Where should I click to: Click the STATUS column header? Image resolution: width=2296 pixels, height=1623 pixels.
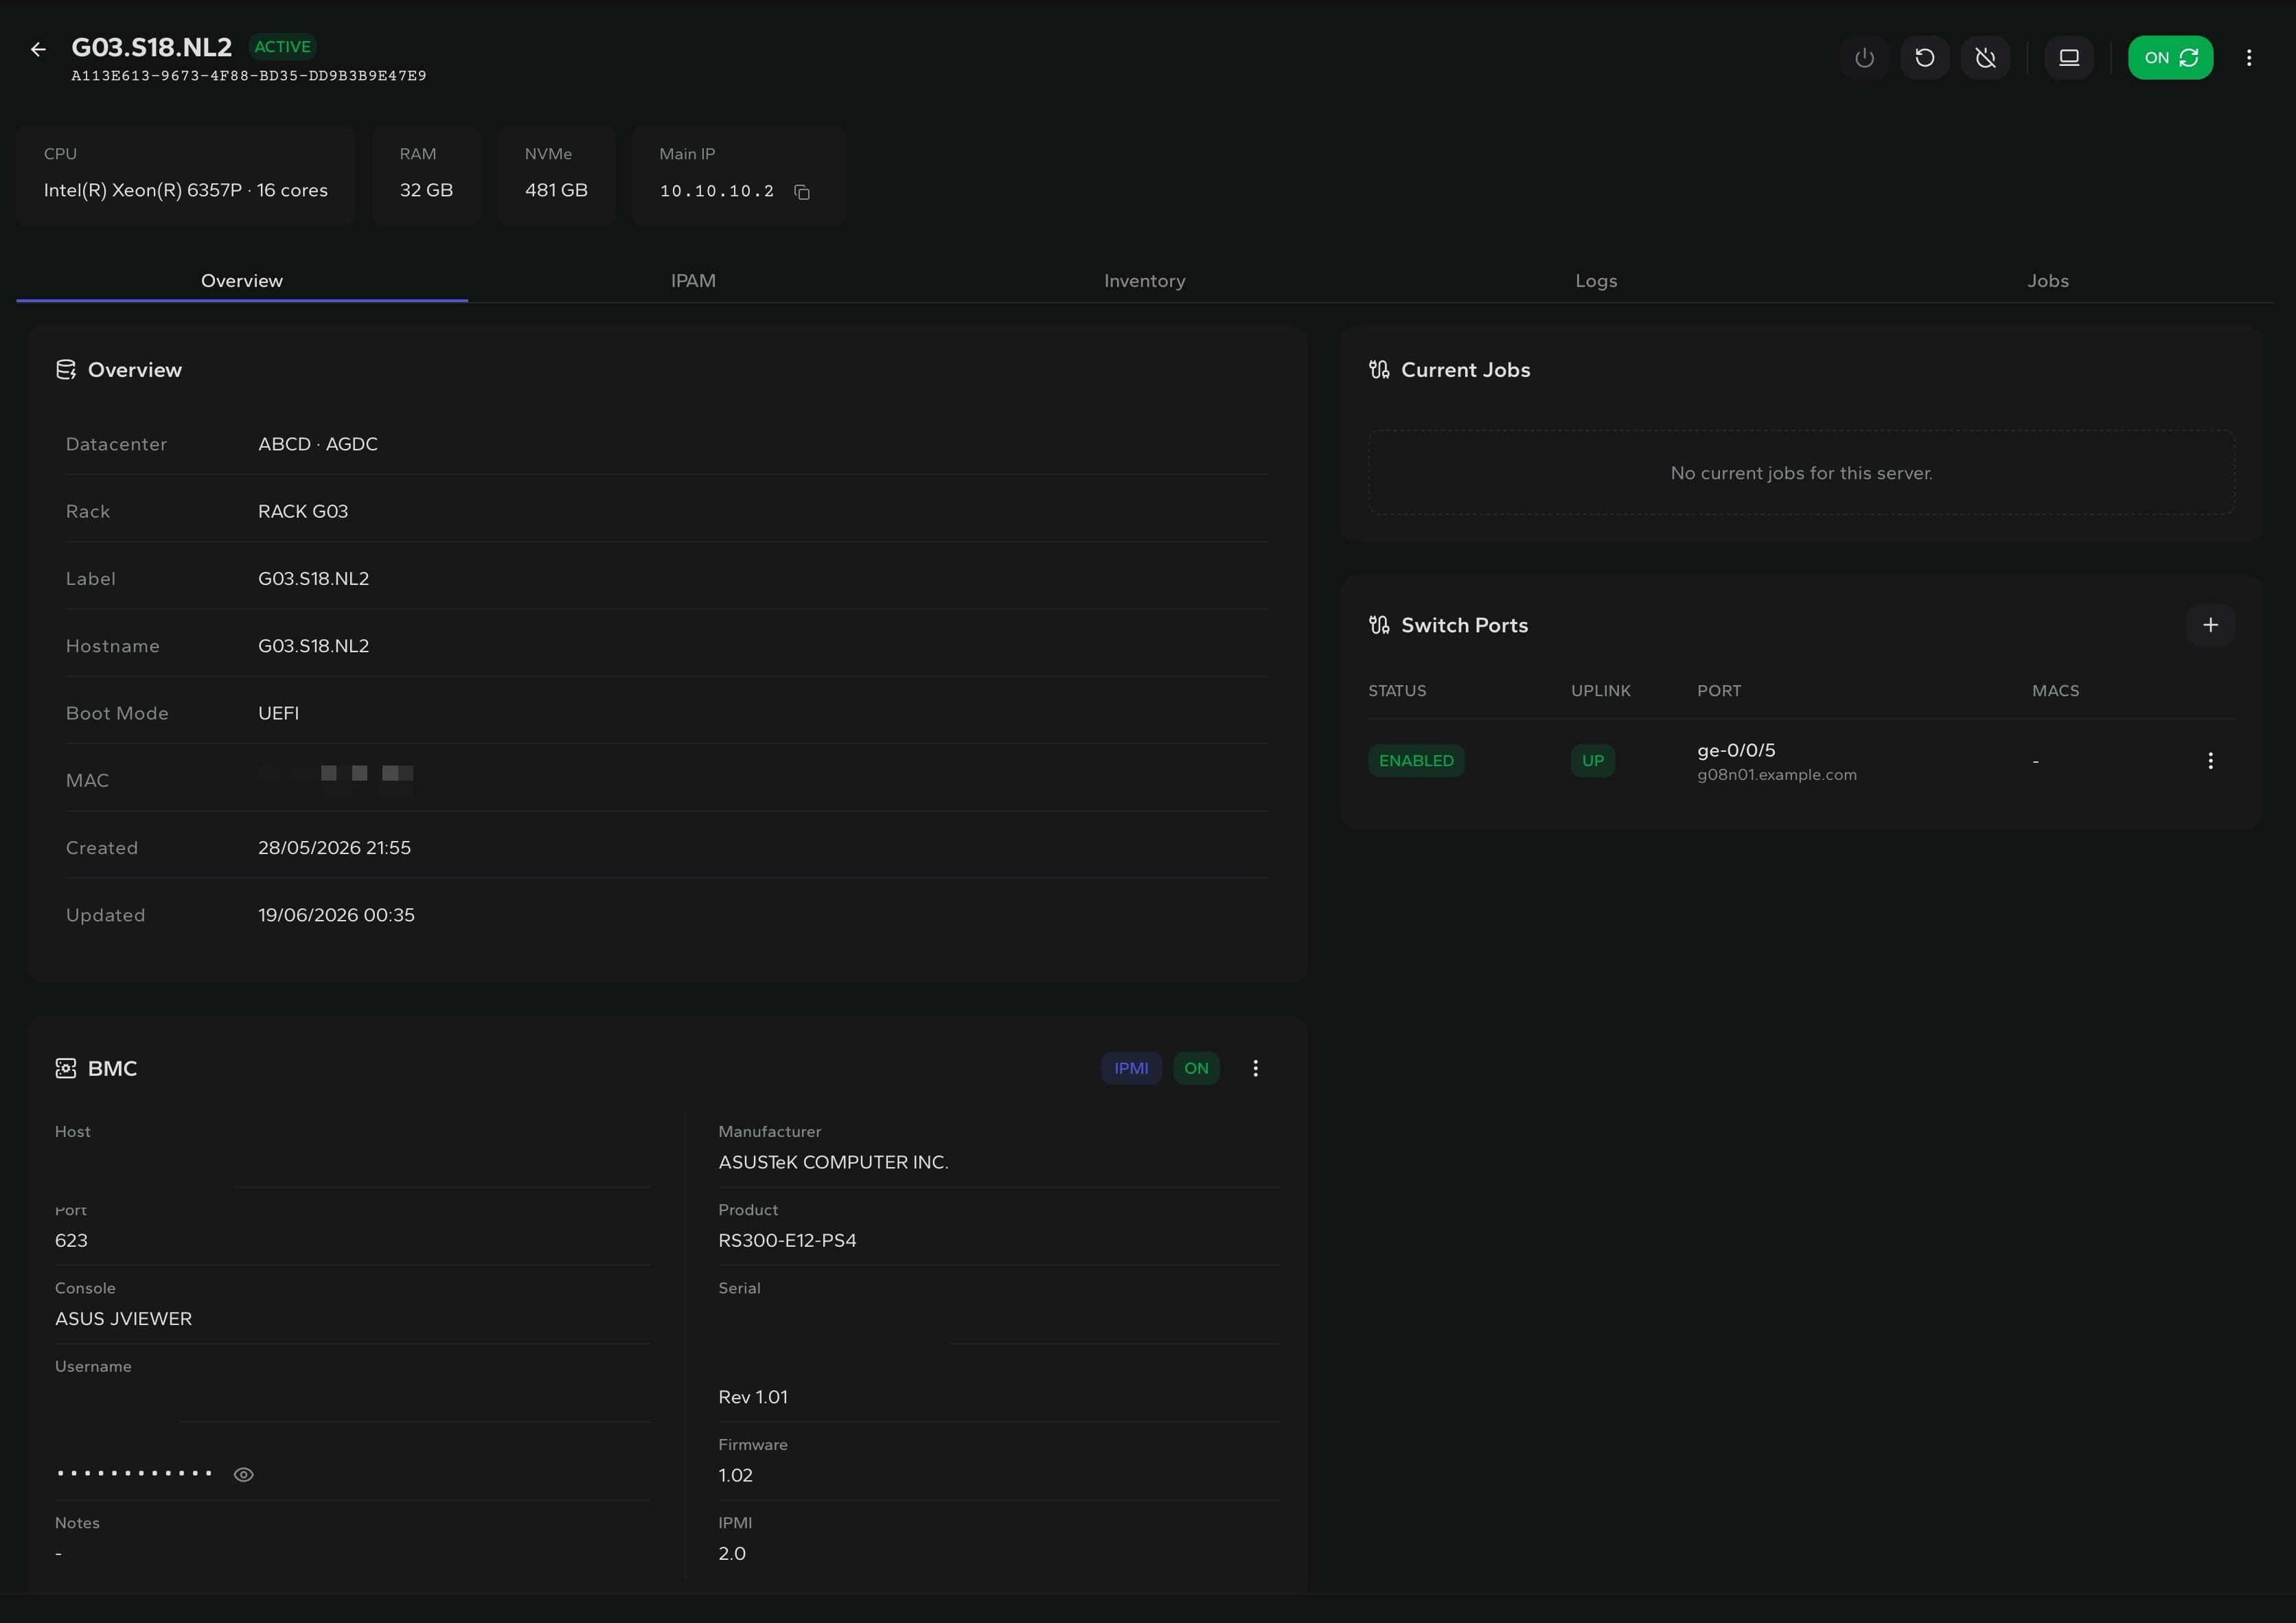point(1397,691)
